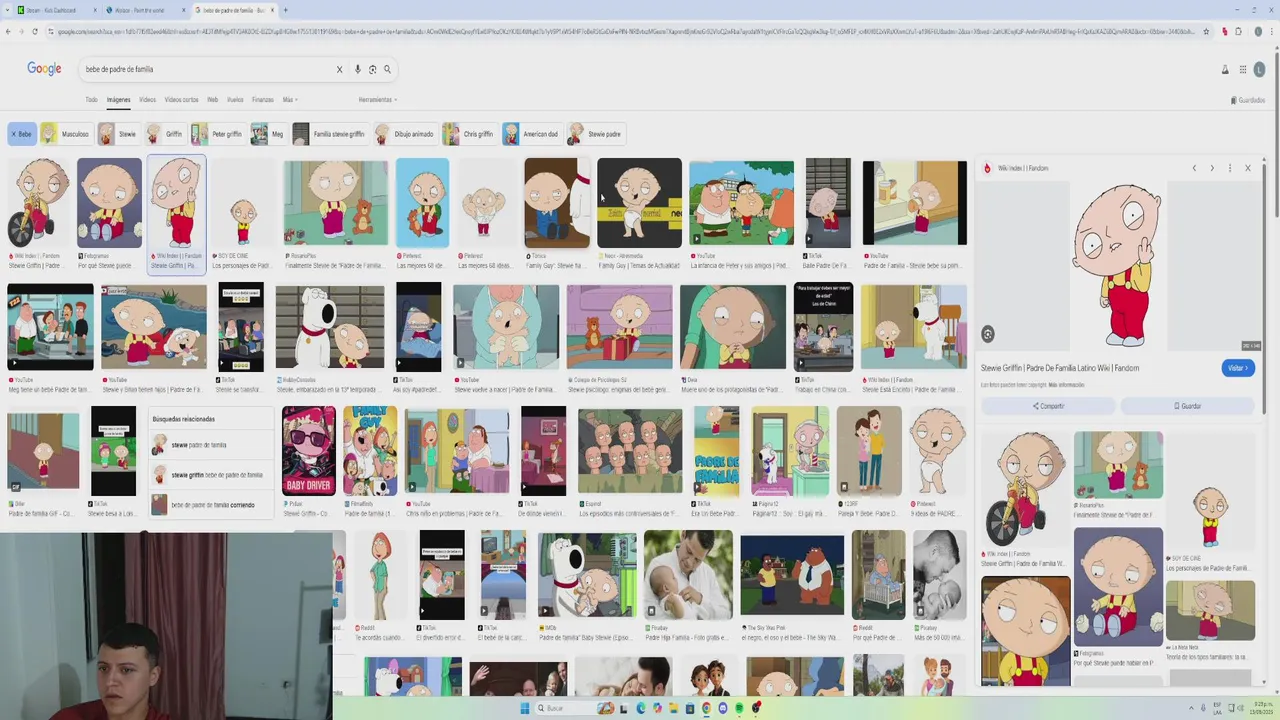Switch to the Web results tab
The width and height of the screenshot is (1280, 720).
[x=212, y=100]
